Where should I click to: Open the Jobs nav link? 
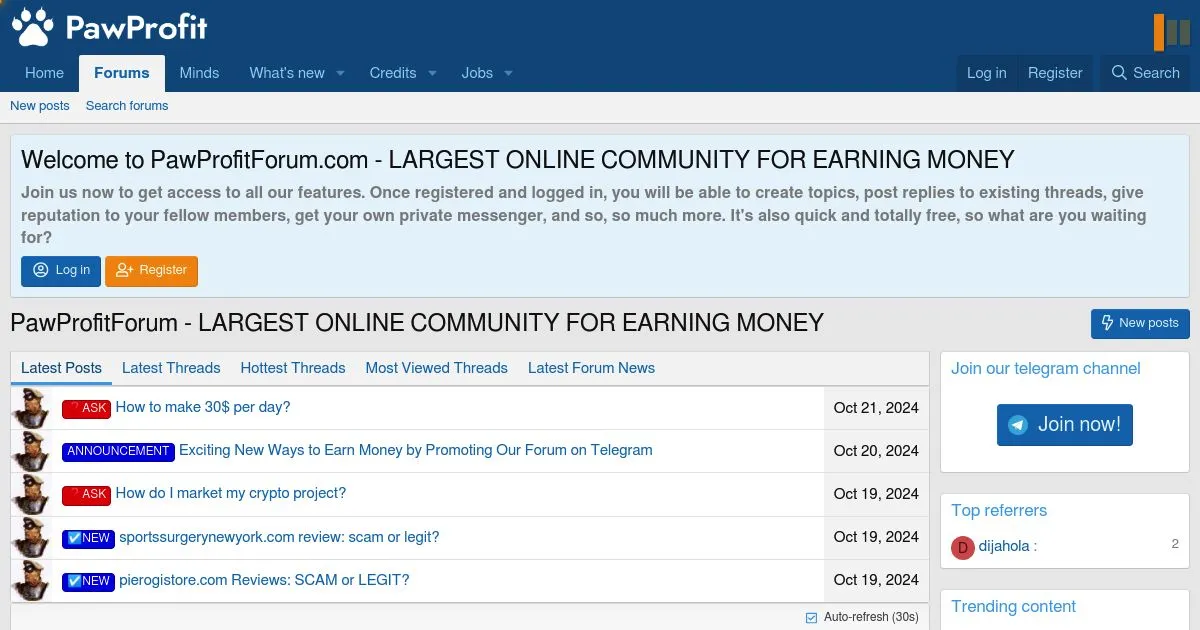coord(477,73)
